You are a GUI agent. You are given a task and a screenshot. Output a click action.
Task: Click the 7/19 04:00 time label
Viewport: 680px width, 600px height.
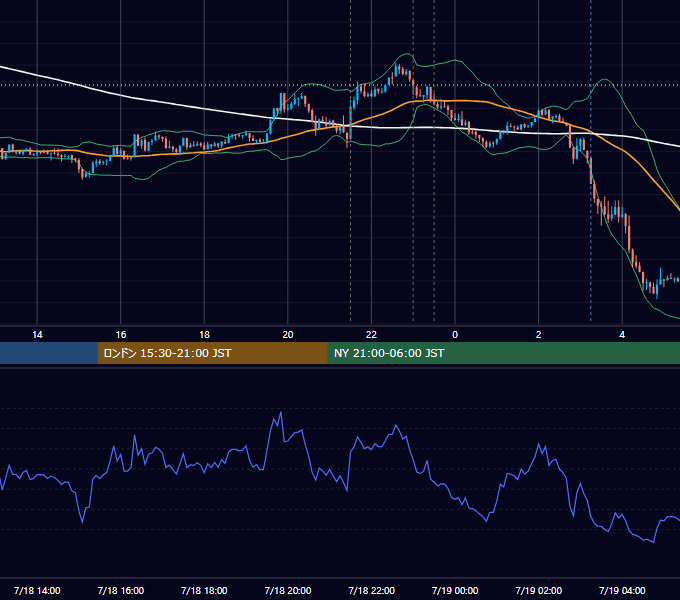pos(622,590)
